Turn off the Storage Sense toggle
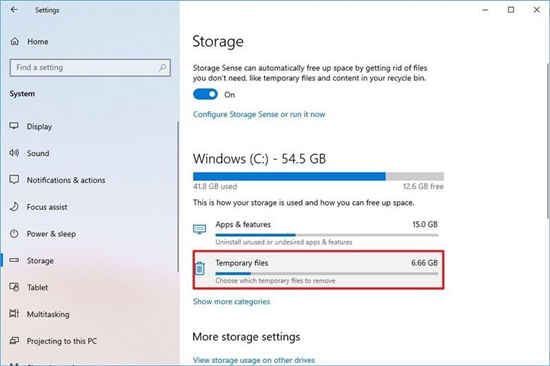The height and width of the screenshot is (366, 550). click(205, 94)
